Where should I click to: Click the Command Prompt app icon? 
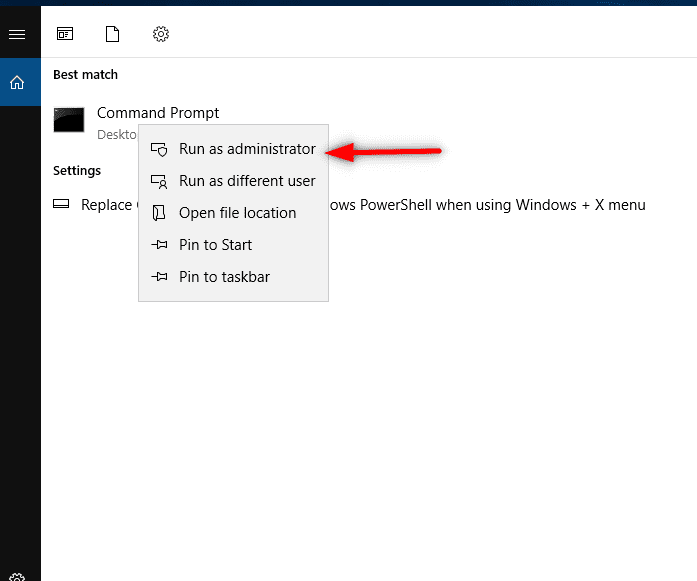coord(69,120)
